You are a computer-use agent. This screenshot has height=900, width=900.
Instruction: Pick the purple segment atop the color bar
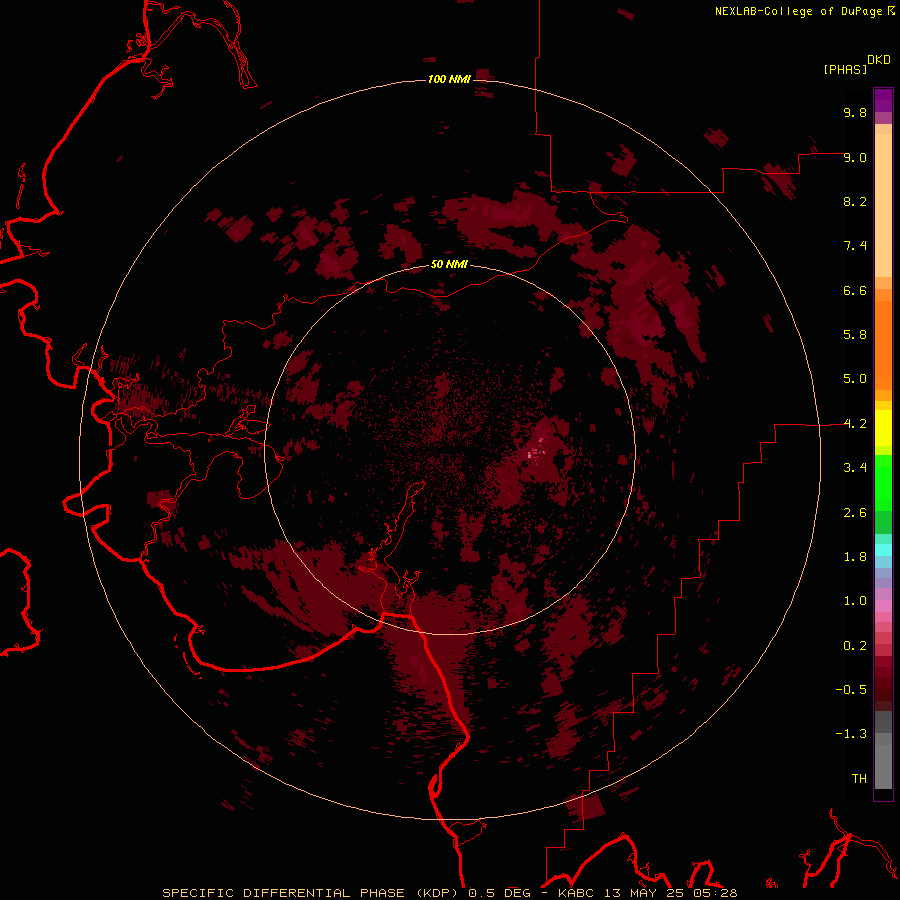(x=883, y=100)
